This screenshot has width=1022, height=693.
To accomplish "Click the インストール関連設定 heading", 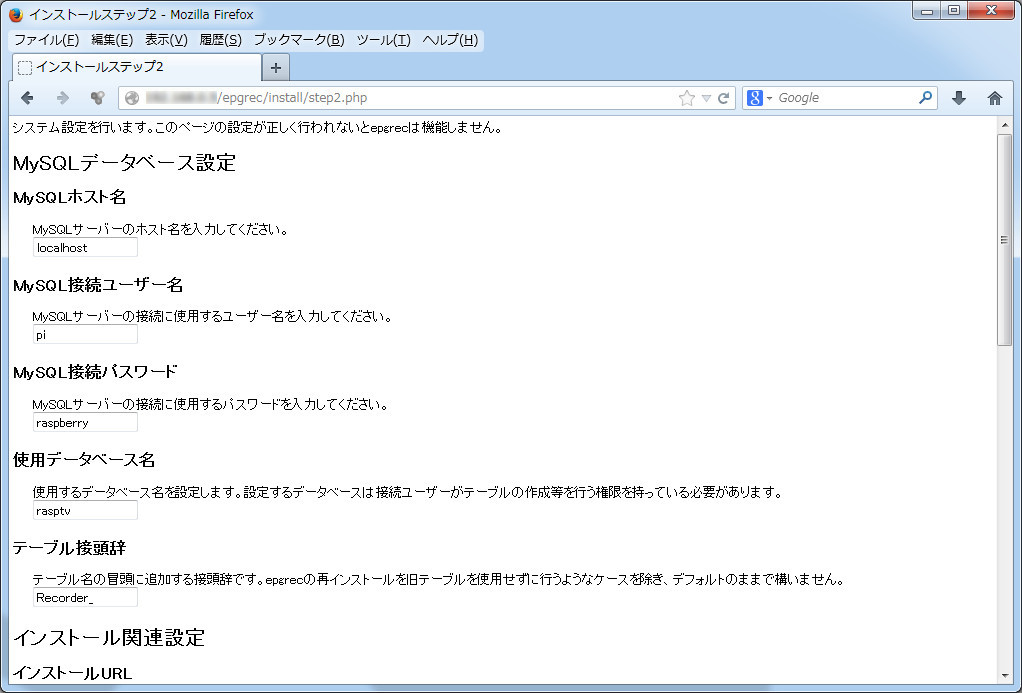I will (109, 638).
